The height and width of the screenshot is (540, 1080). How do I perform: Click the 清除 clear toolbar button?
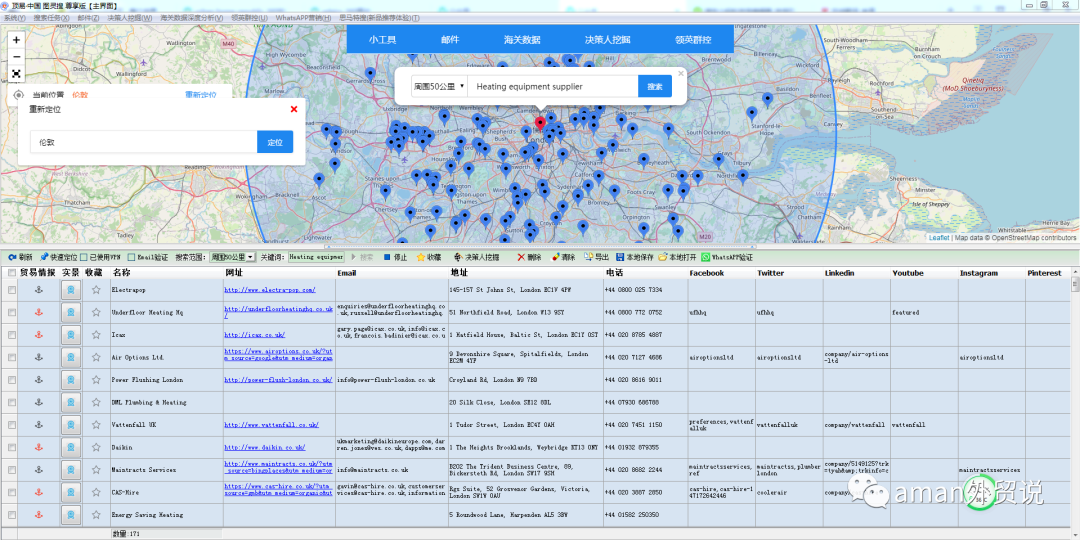pos(563,257)
